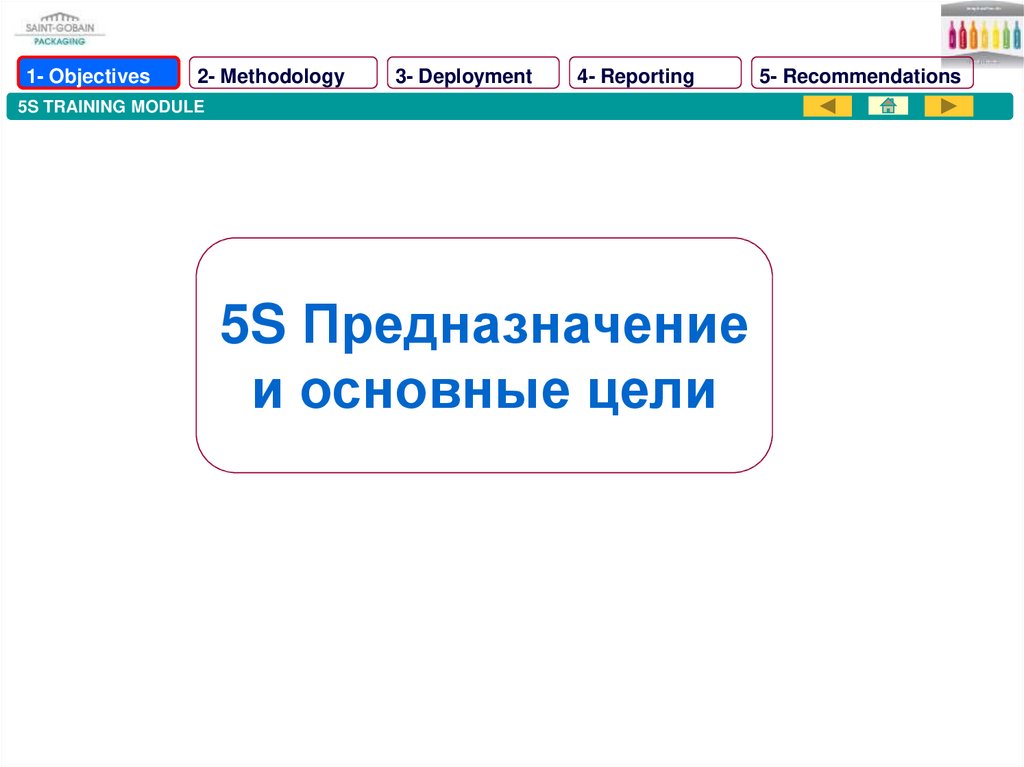Go to the 3- Deployment tab
This screenshot has height=767, width=1024.
[473, 76]
